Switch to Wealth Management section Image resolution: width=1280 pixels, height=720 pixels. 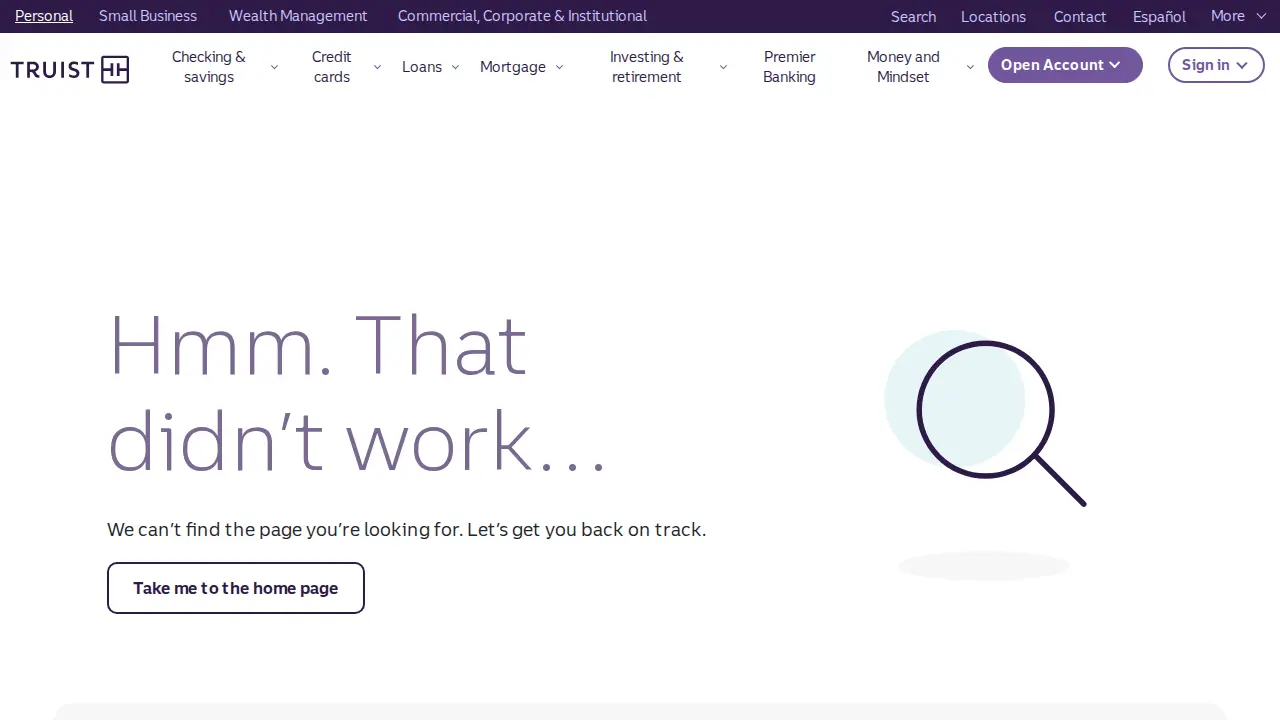click(x=298, y=16)
